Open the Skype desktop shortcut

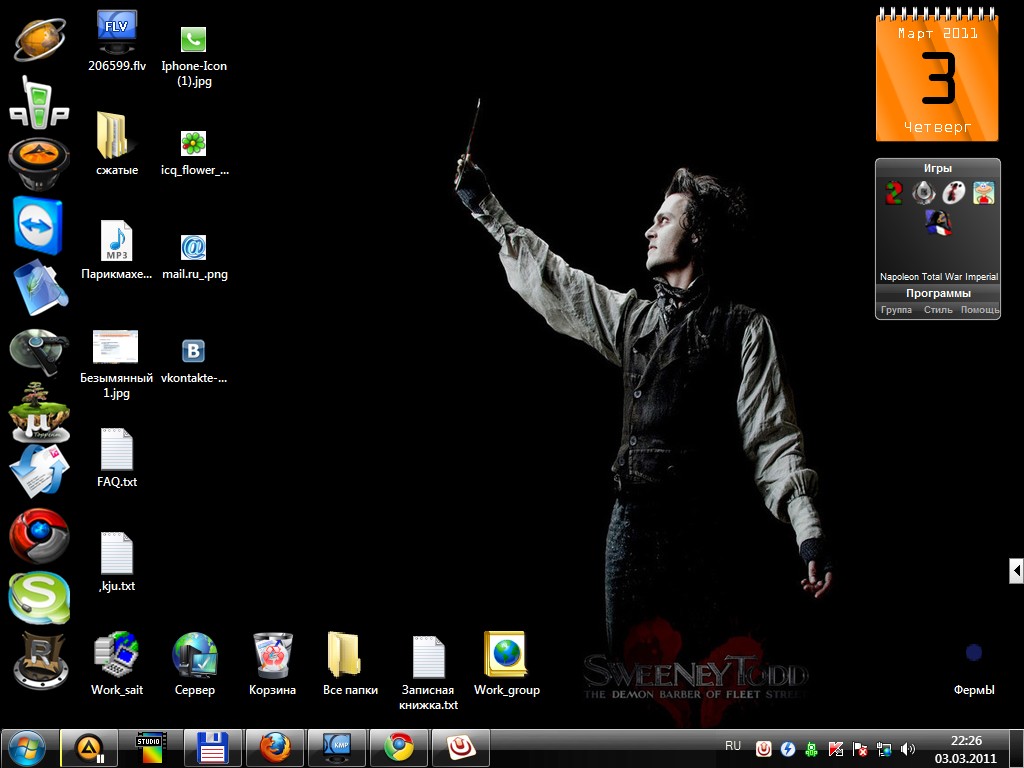click(39, 597)
